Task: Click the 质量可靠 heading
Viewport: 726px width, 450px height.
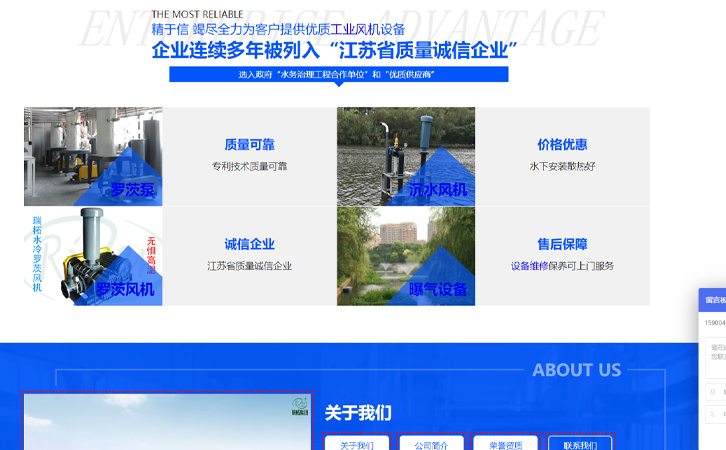Action: [249, 144]
